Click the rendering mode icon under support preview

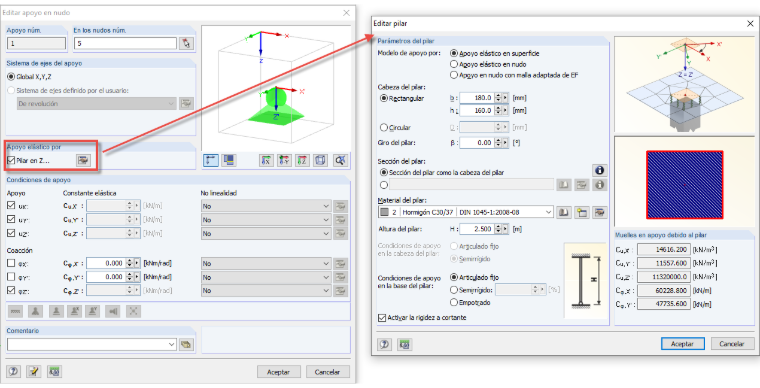click(x=228, y=160)
